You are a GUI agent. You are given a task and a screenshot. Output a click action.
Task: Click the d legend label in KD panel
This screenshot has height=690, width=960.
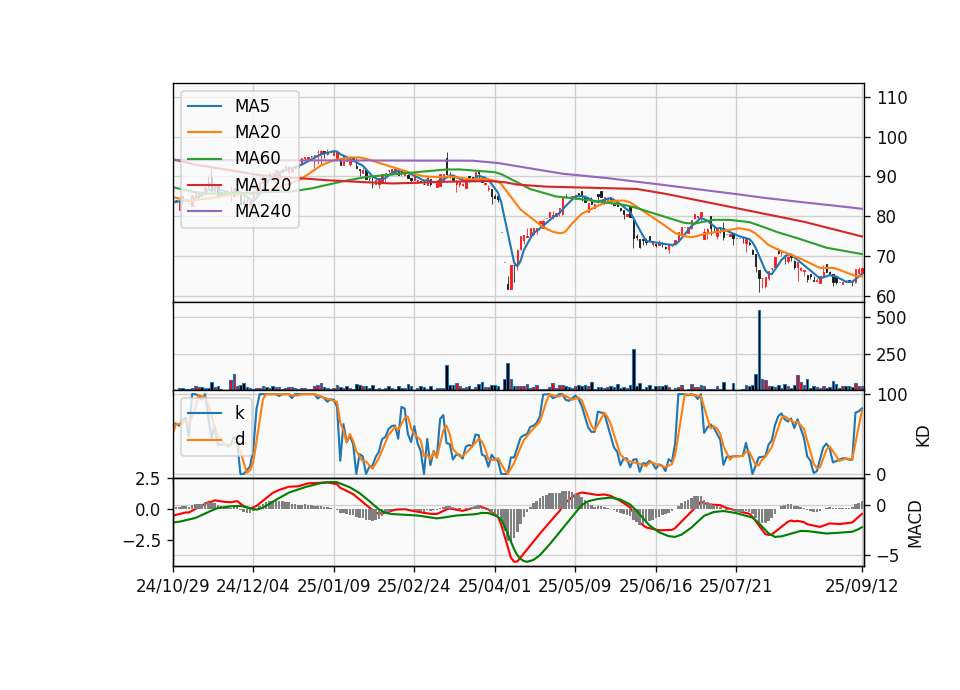(x=239, y=438)
